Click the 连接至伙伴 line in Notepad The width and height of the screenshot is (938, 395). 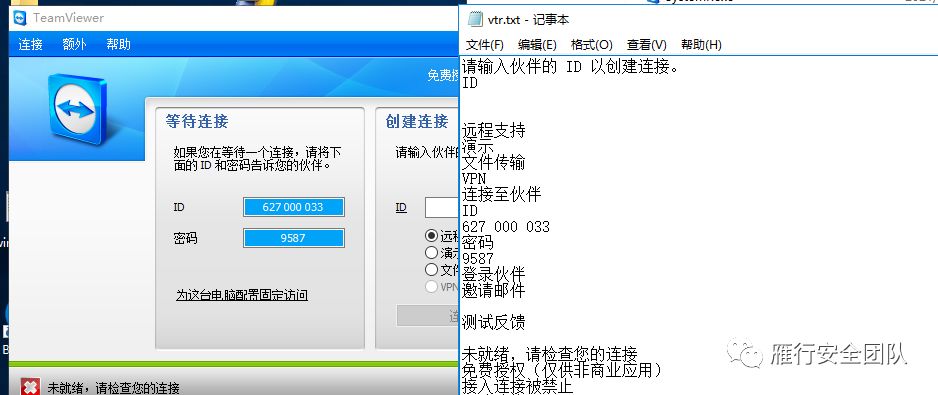[x=501, y=194]
